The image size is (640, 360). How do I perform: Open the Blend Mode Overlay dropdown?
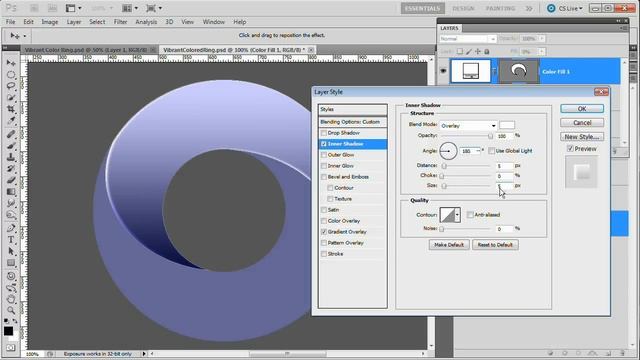468,126
